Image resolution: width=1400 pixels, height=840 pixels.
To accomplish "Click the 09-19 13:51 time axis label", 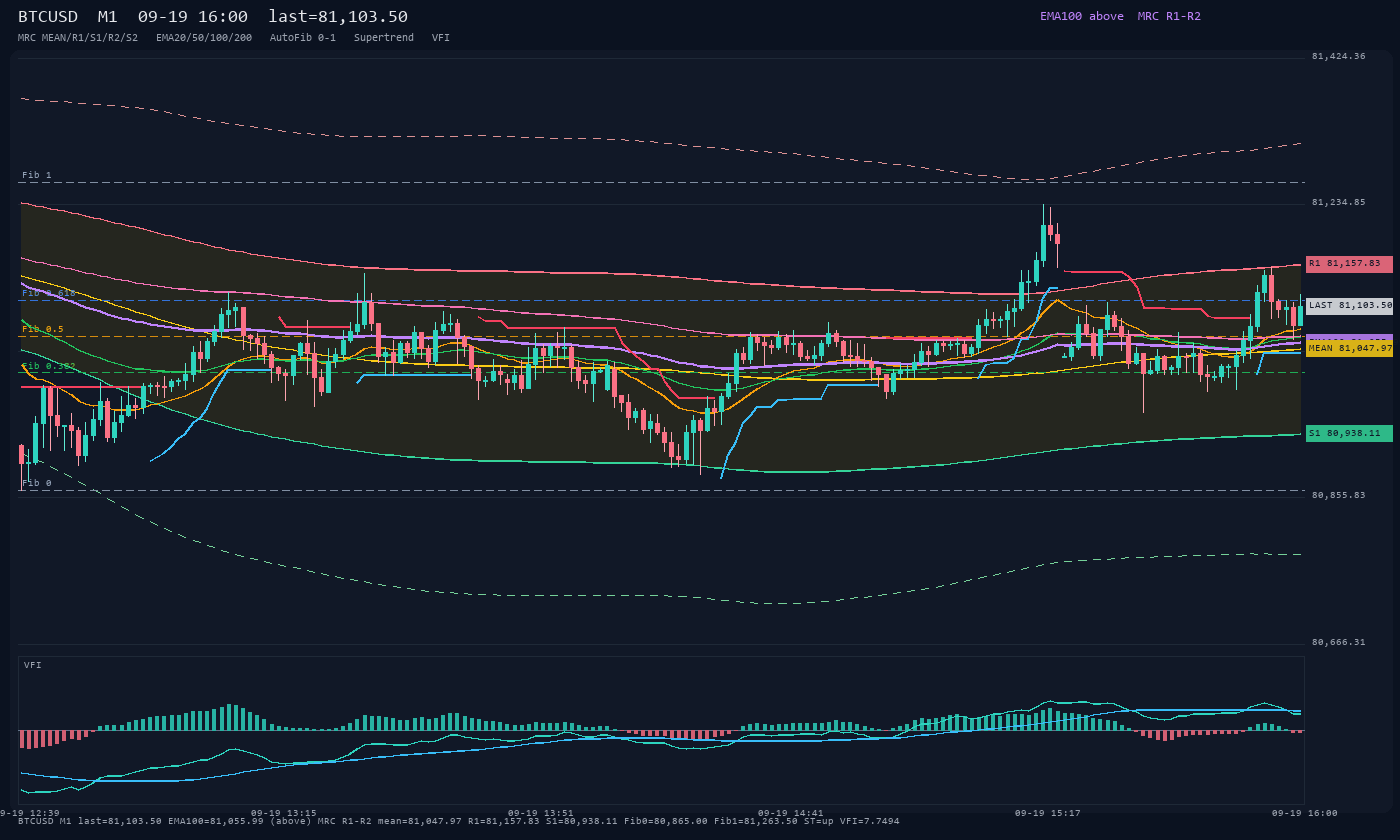I will click(x=541, y=813).
